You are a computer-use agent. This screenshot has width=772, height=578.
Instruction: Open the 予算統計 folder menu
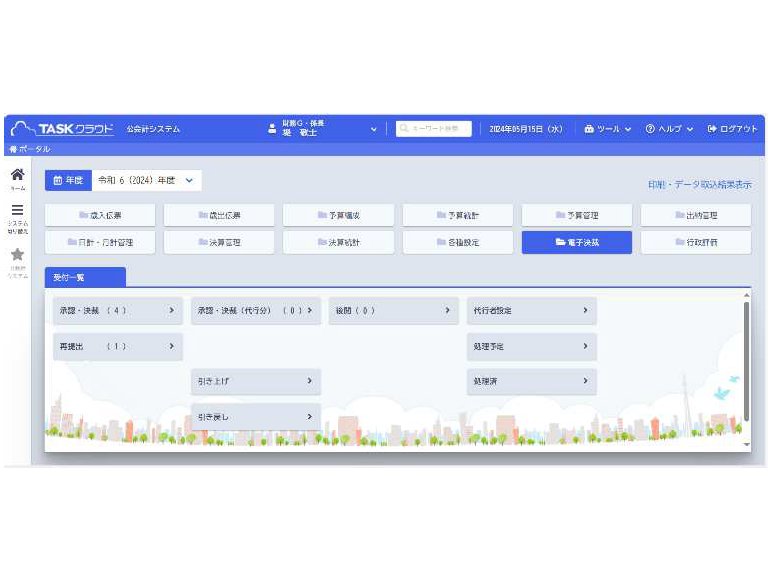(x=458, y=215)
